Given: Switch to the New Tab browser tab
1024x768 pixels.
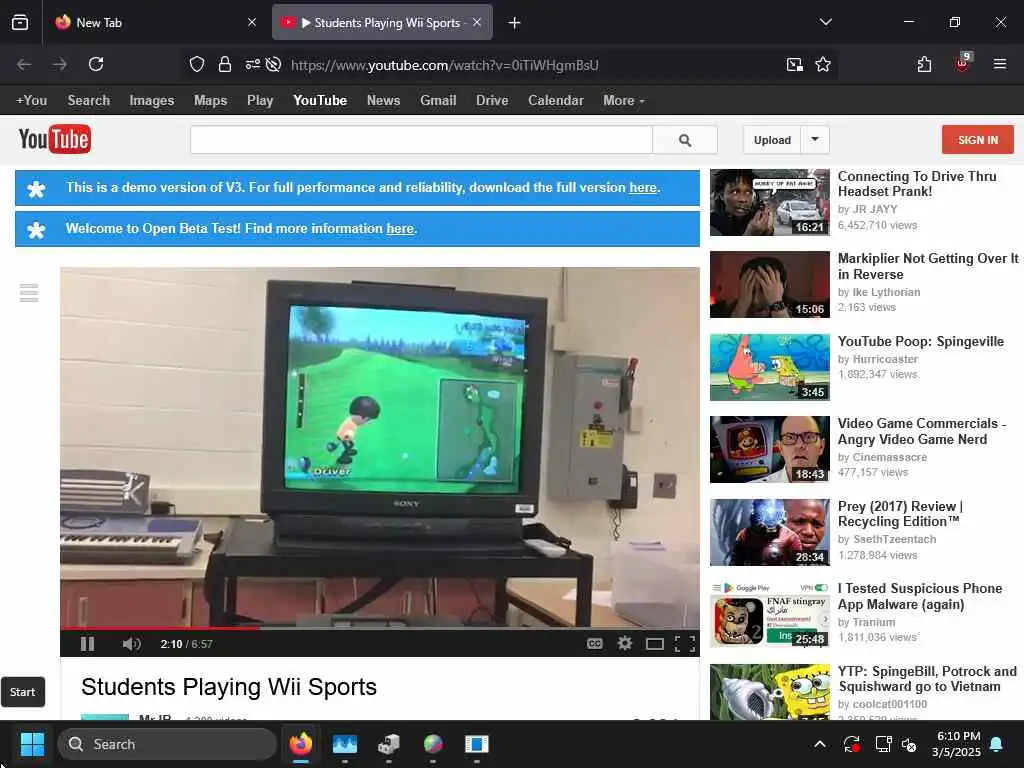Looking at the screenshot, I should click(x=155, y=23).
